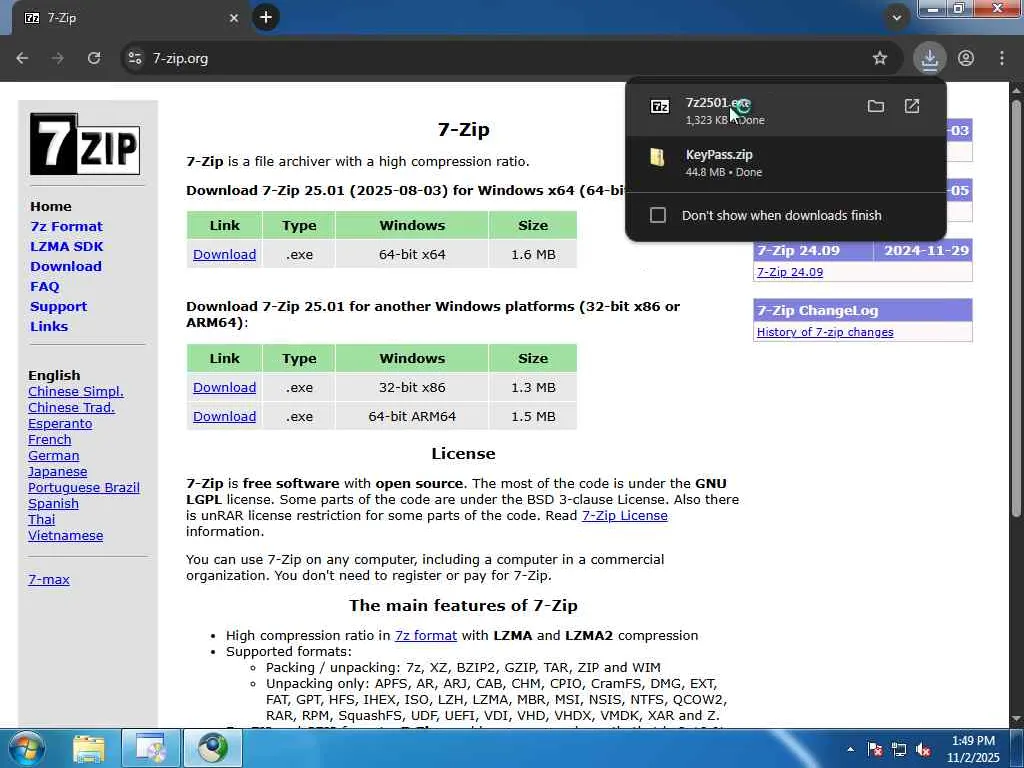The width and height of the screenshot is (1024, 768).
Task: Open the KeyPass.zip download entry
Action: 786,163
